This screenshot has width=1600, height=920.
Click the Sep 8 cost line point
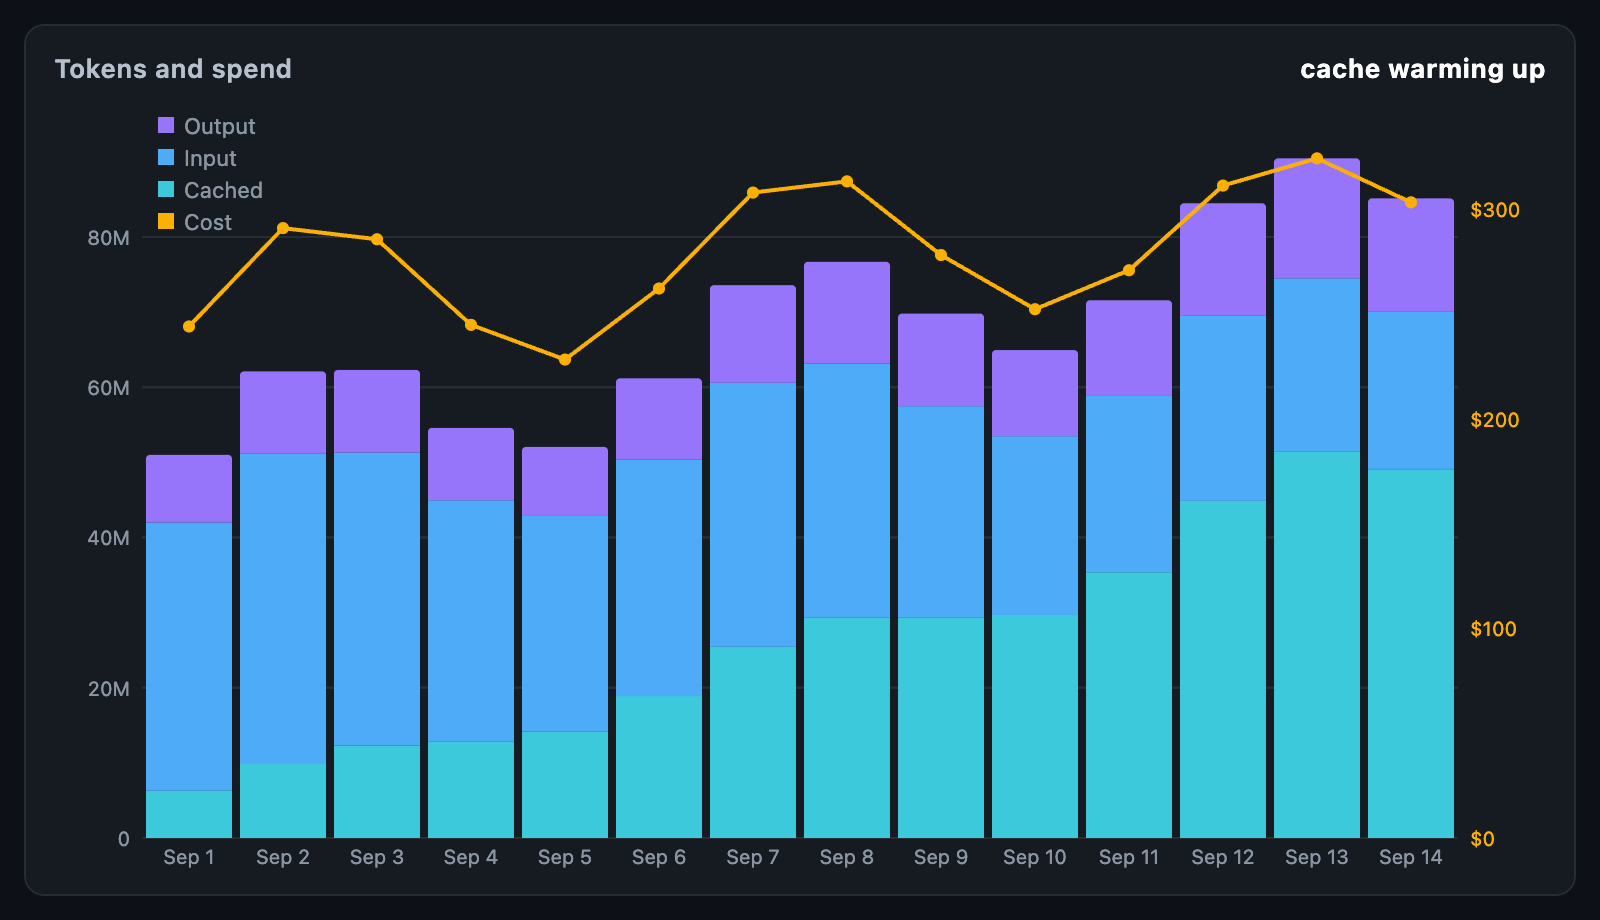coord(847,182)
